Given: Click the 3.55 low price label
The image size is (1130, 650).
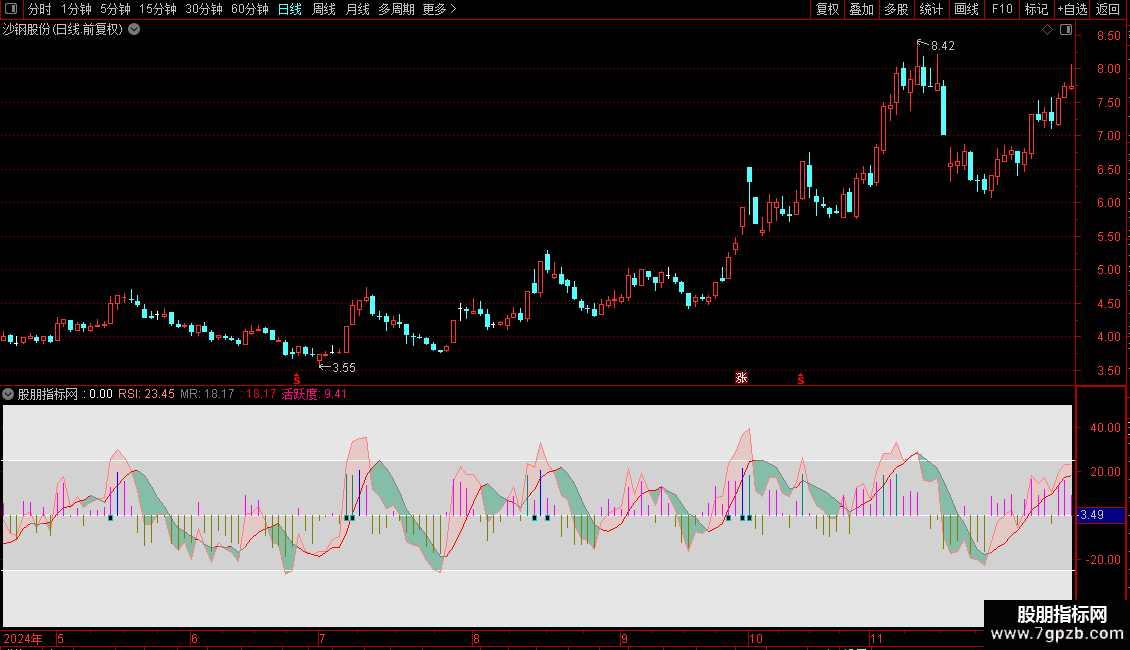Looking at the screenshot, I should (344, 368).
